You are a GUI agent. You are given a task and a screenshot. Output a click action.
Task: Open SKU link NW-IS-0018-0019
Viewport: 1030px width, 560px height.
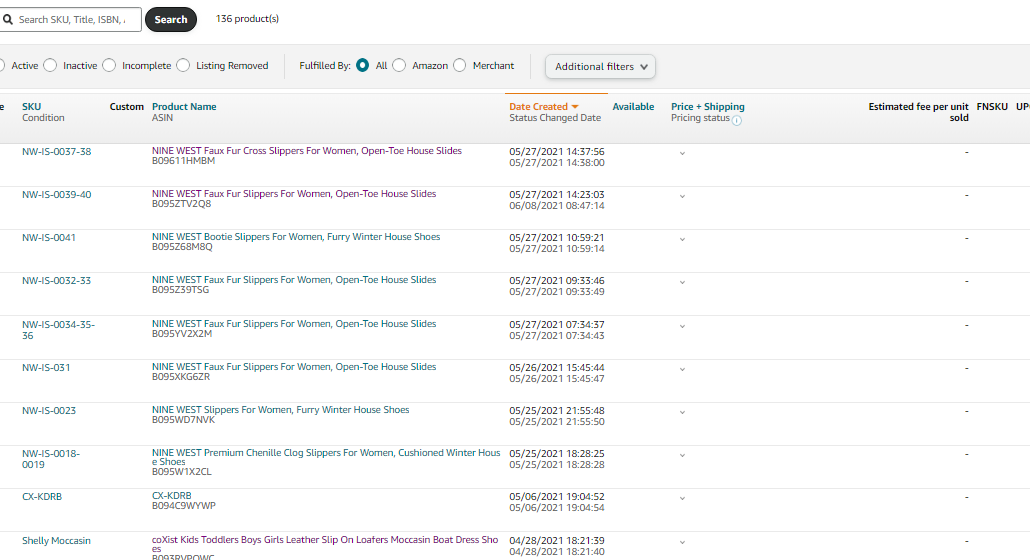(x=51, y=459)
